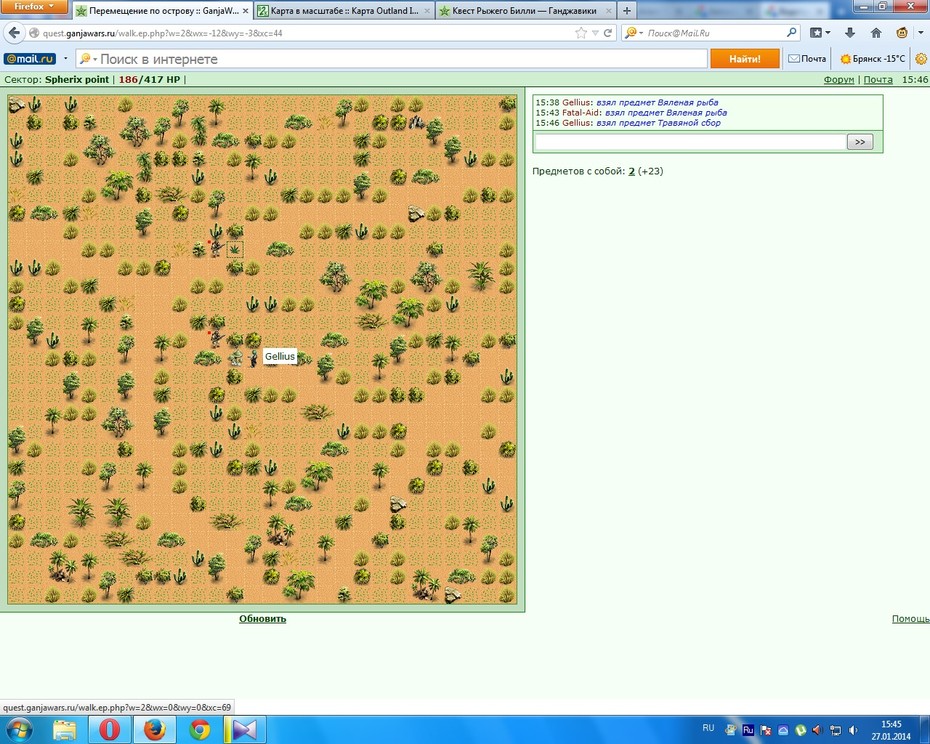The image size is (930, 744).
Task: Click Gellius name in the 15:38 log line
Action: pos(577,103)
